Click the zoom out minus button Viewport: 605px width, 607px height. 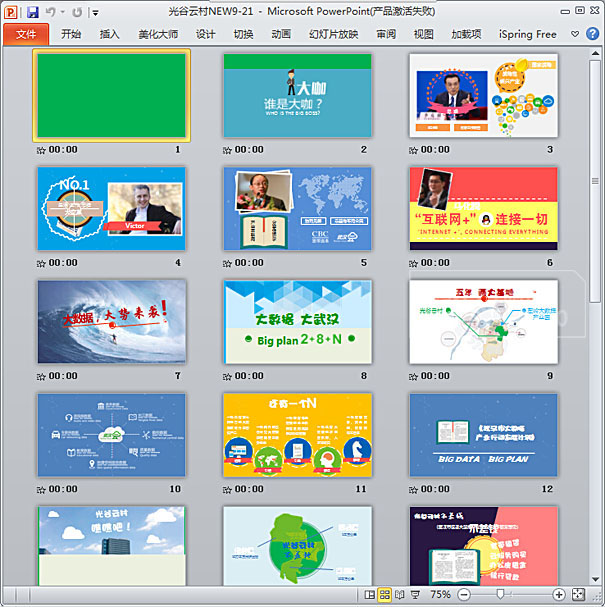click(465, 594)
